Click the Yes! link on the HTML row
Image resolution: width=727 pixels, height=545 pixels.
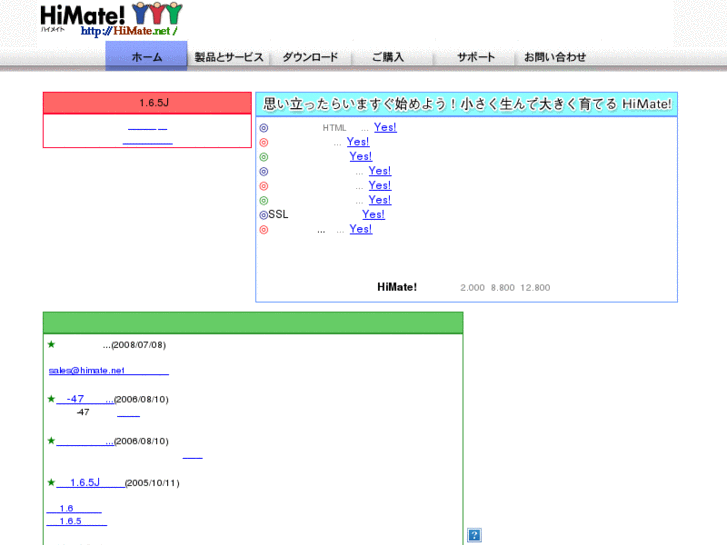tap(385, 128)
